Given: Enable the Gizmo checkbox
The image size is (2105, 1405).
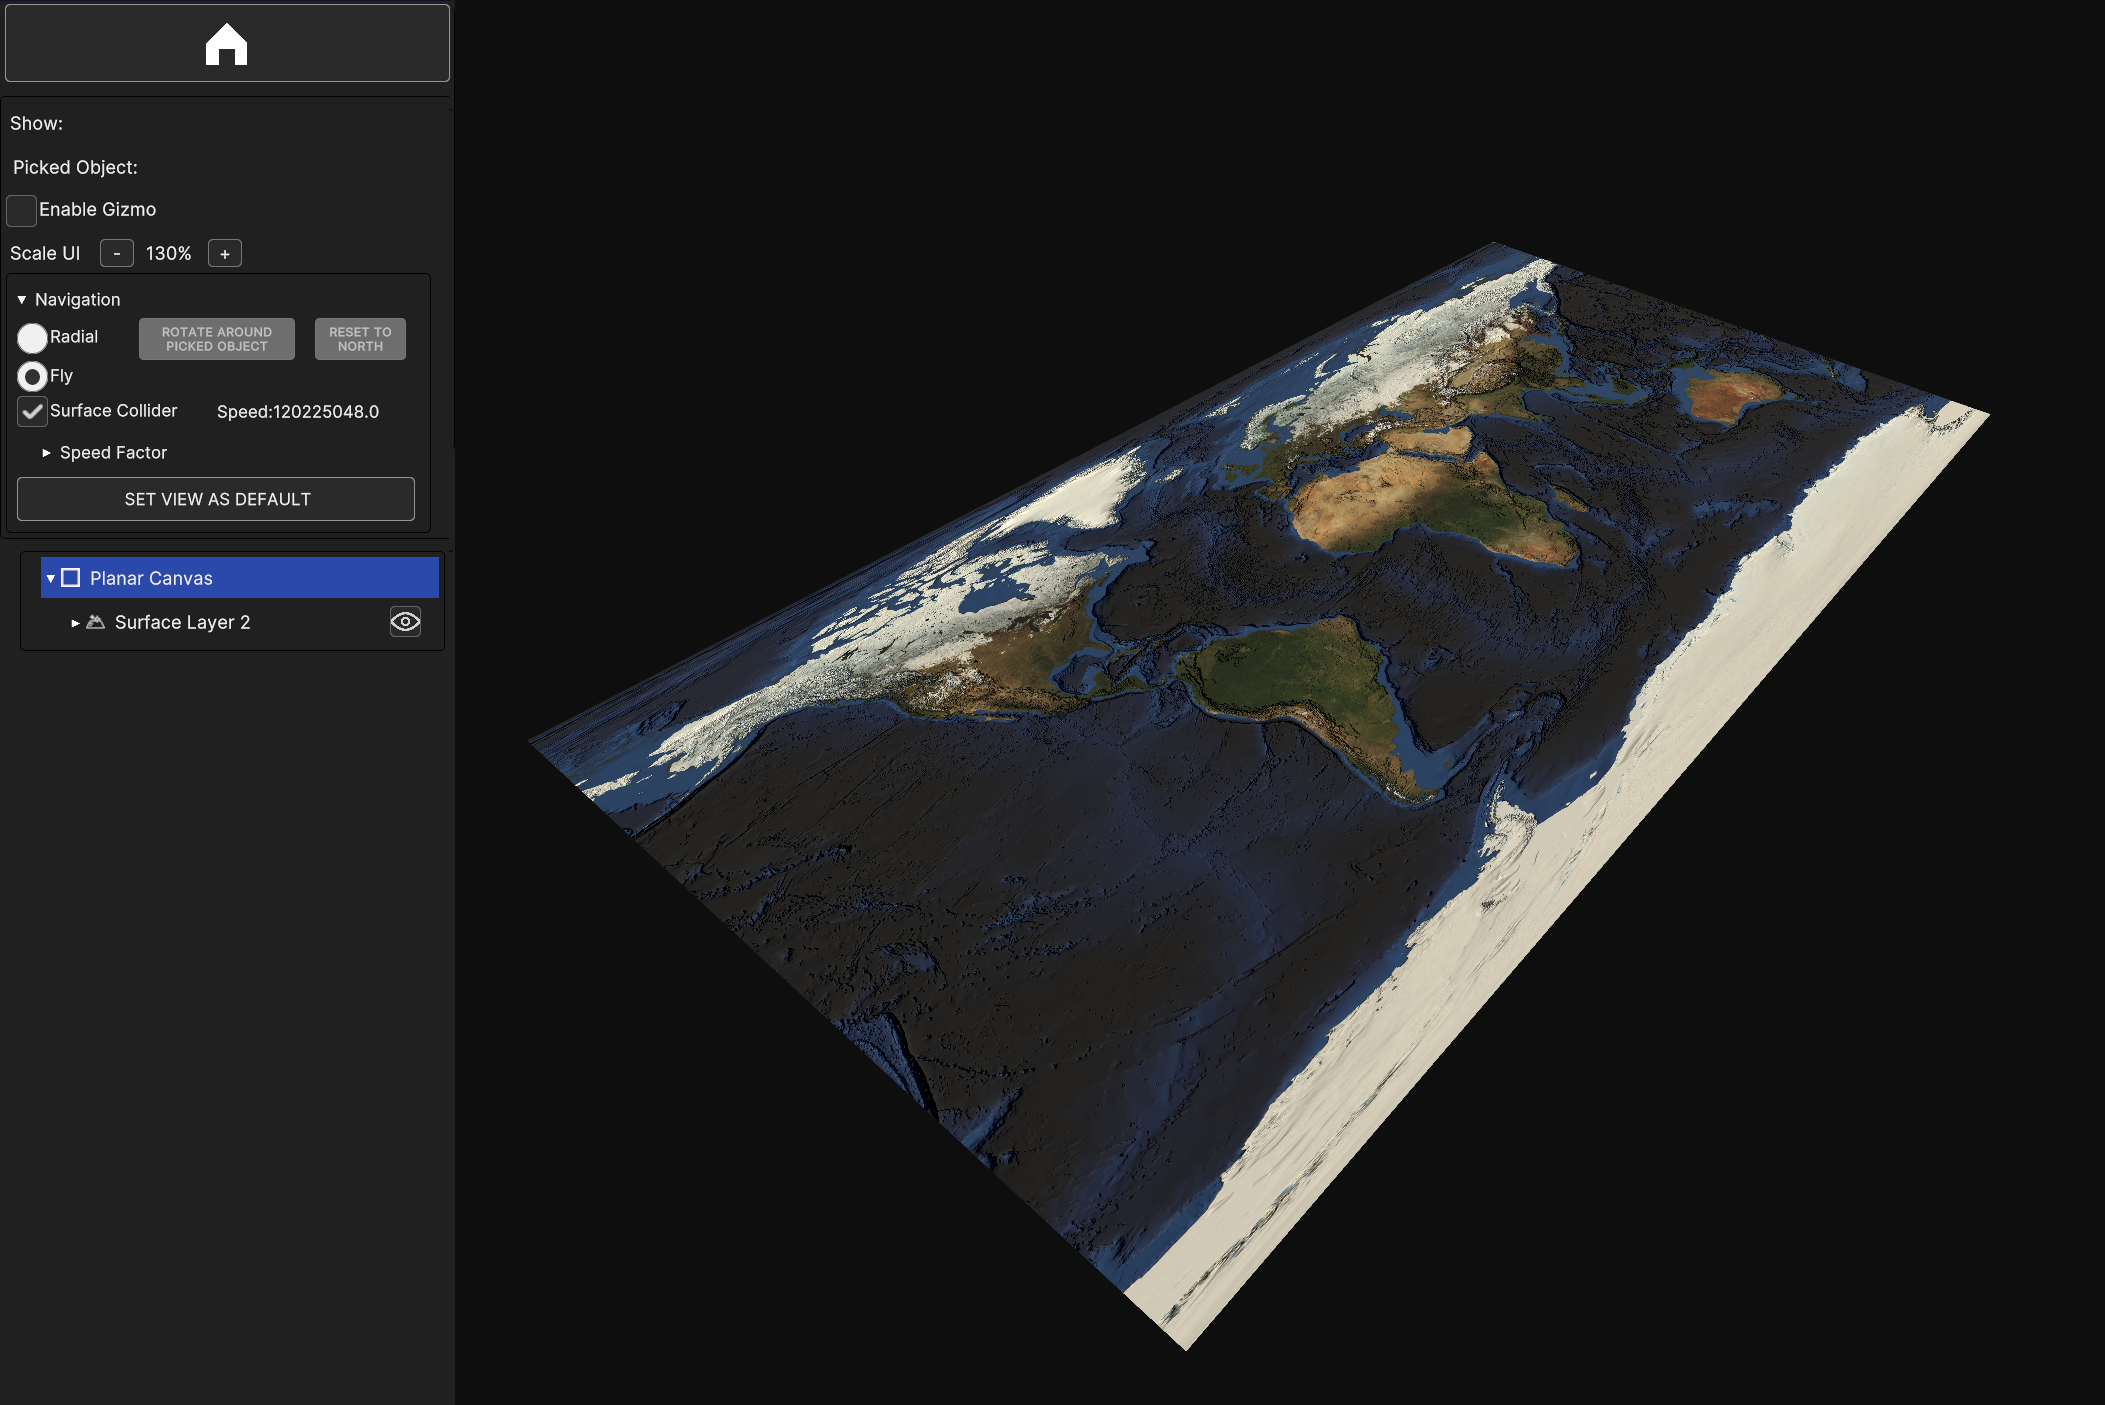Looking at the screenshot, I should (x=22, y=210).
